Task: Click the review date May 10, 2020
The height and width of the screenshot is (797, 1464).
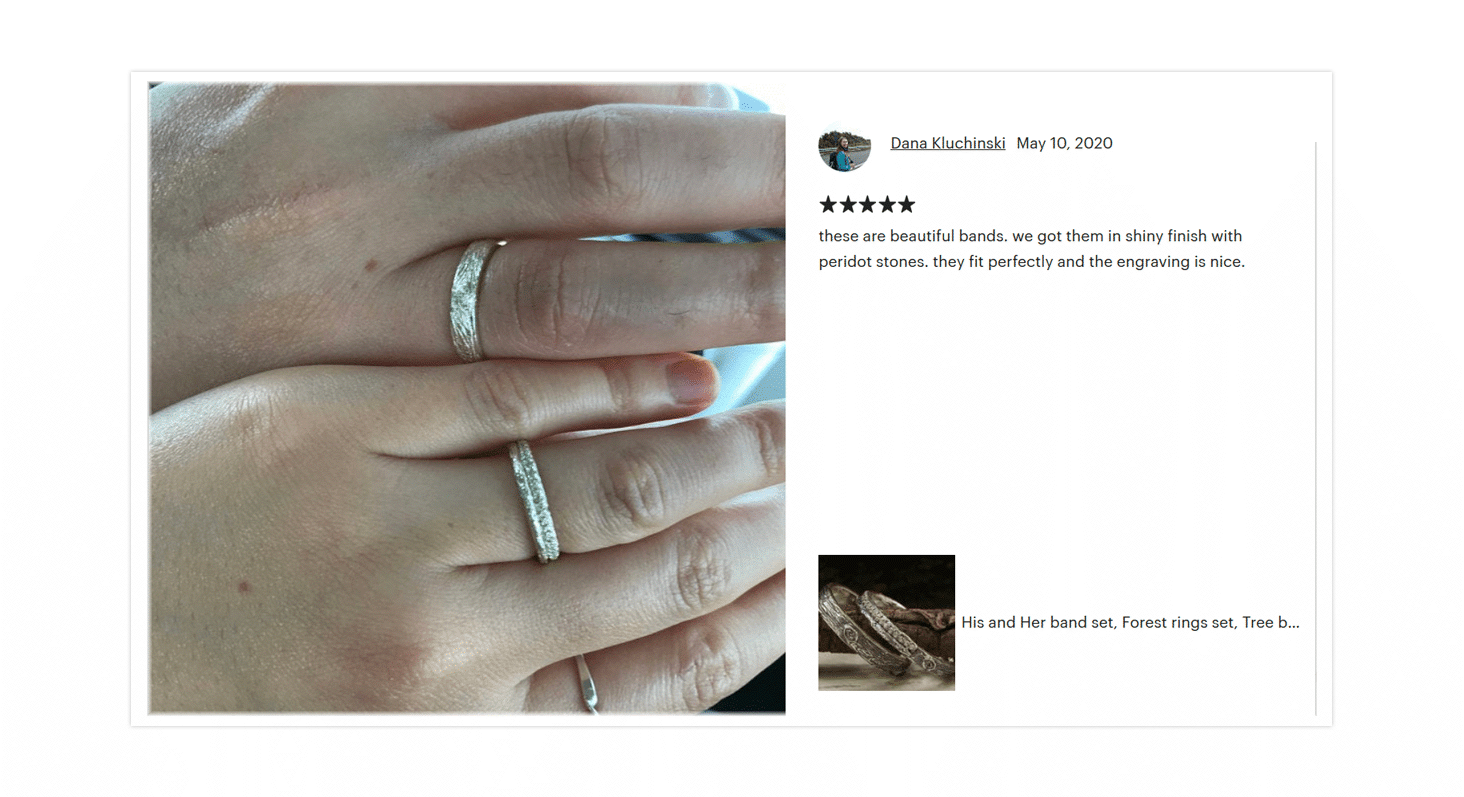Action: coord(1064,143)
